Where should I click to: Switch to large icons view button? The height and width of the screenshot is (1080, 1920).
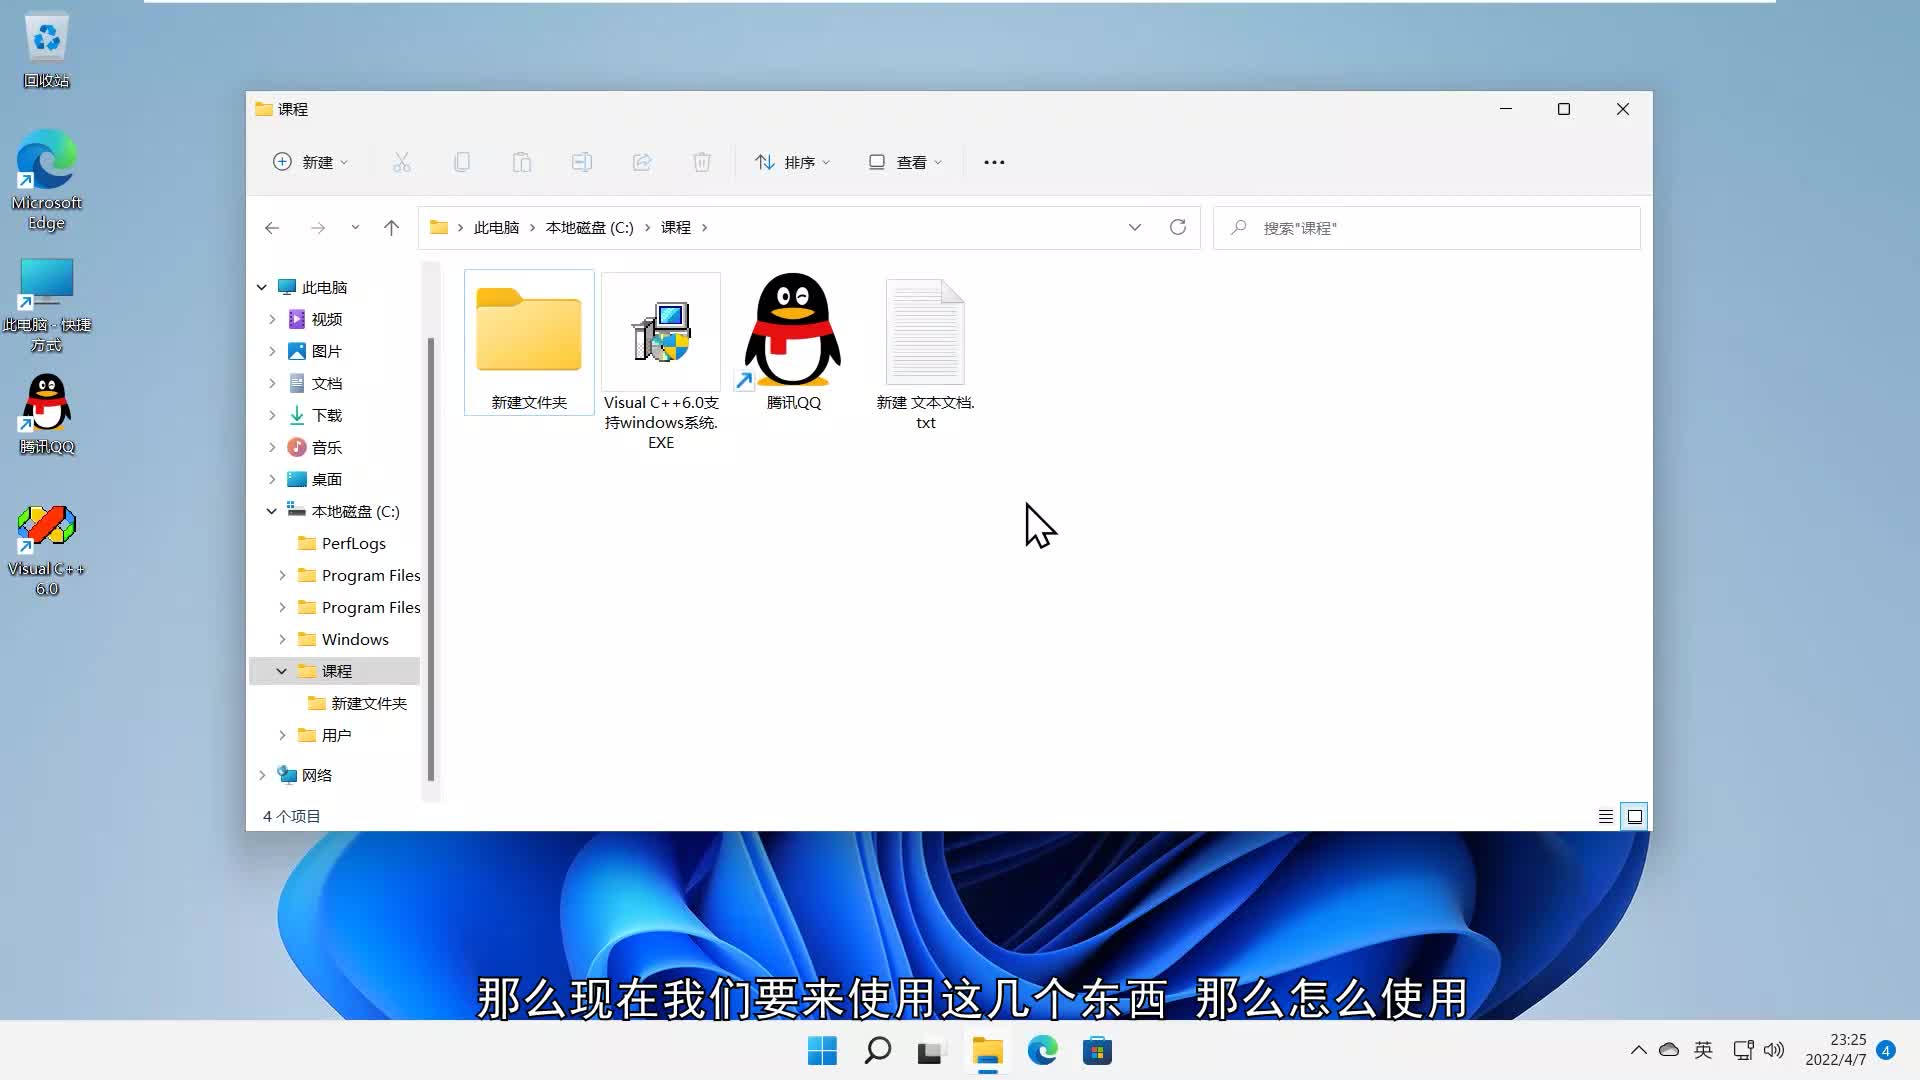[1635, 817]
